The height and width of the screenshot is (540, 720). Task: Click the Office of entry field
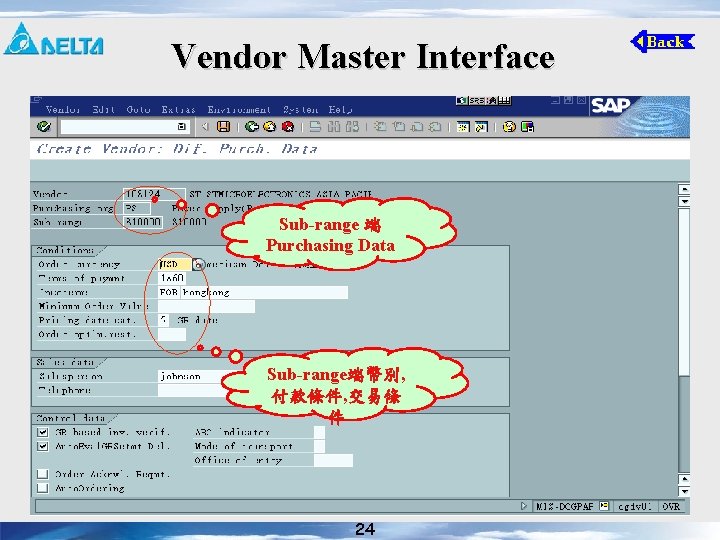pos(333,460)
